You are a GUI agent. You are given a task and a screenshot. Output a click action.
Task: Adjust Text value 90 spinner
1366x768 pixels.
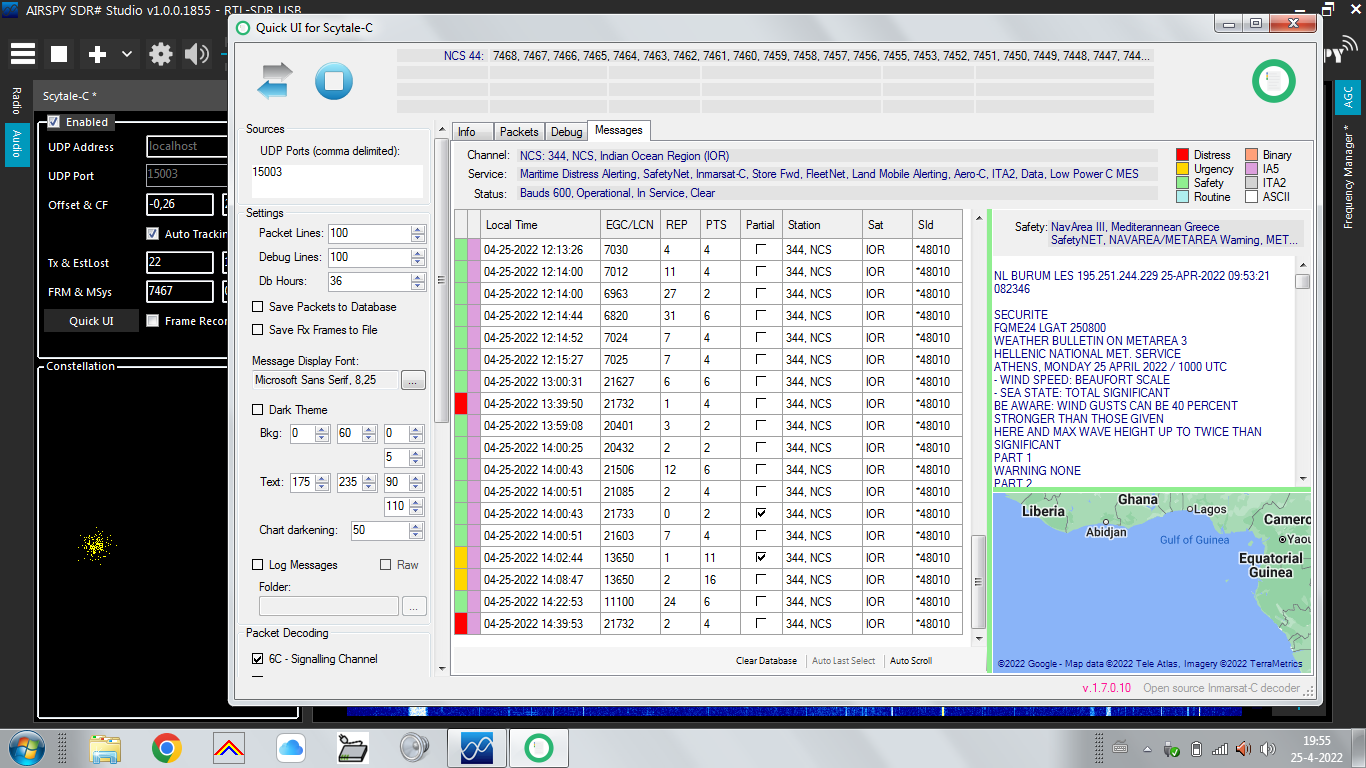tap(418, 482)
